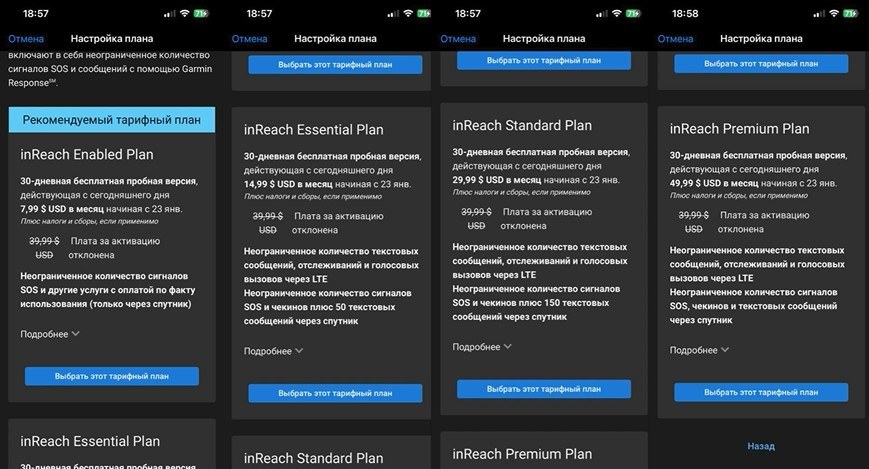Screen dimensions: 869x469
Task: Tap the Назад link
Action: pyautogui.click(x=761, y=446)
